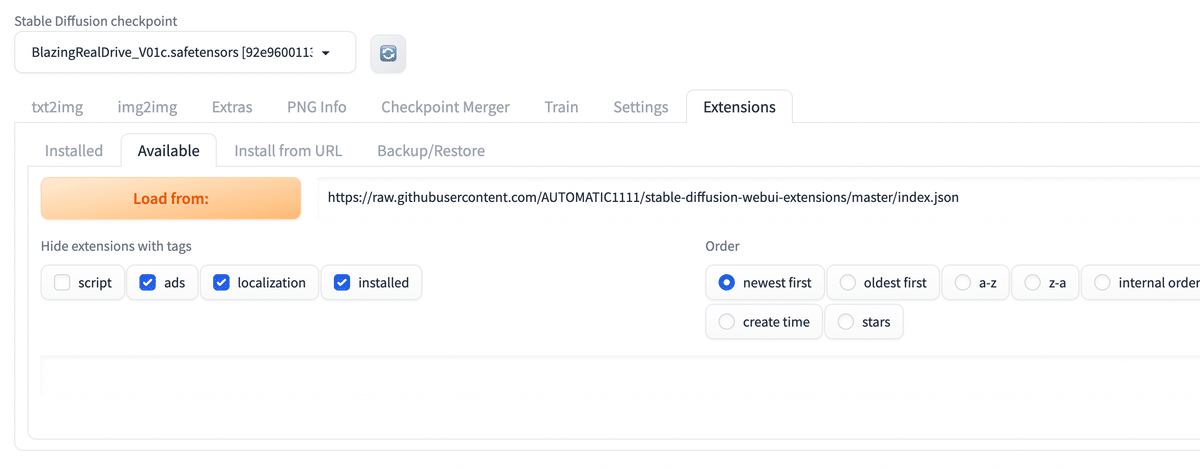Go to the Extras tab
Image resolution: width=1200 pixels, height=469 pixels.
point(232,107)
